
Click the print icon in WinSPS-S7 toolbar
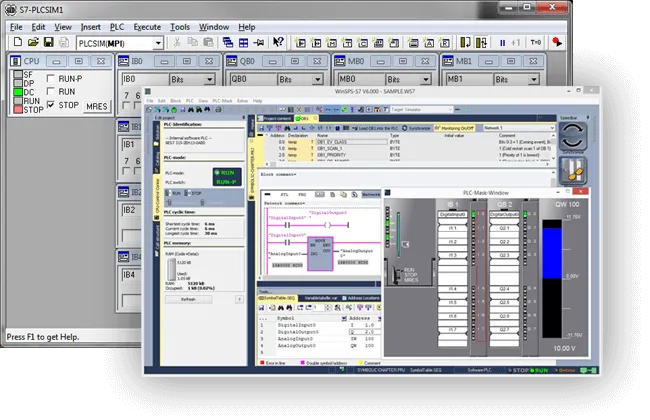pos(218,109)
